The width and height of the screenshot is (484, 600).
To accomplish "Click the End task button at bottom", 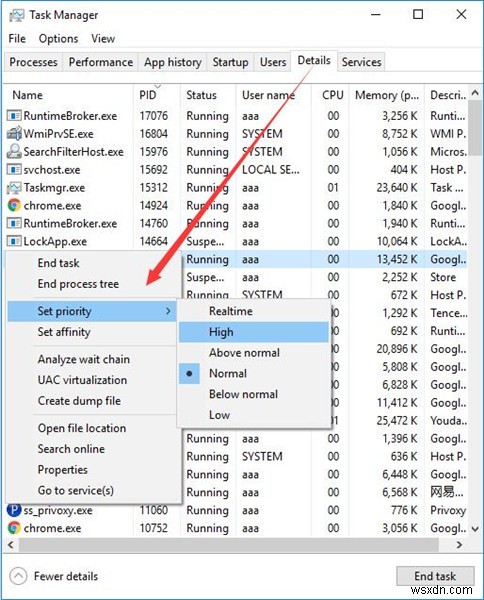I will pos(435,576).
